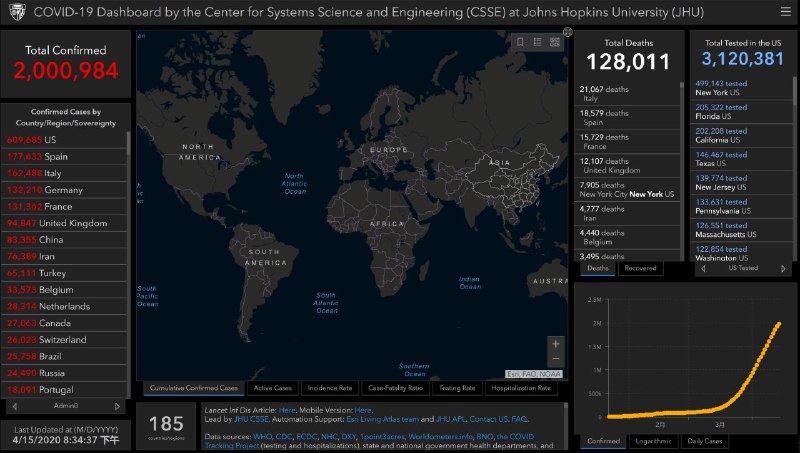
Task: Open the Mobile Version Here link
Action: [x=363, y=410]
